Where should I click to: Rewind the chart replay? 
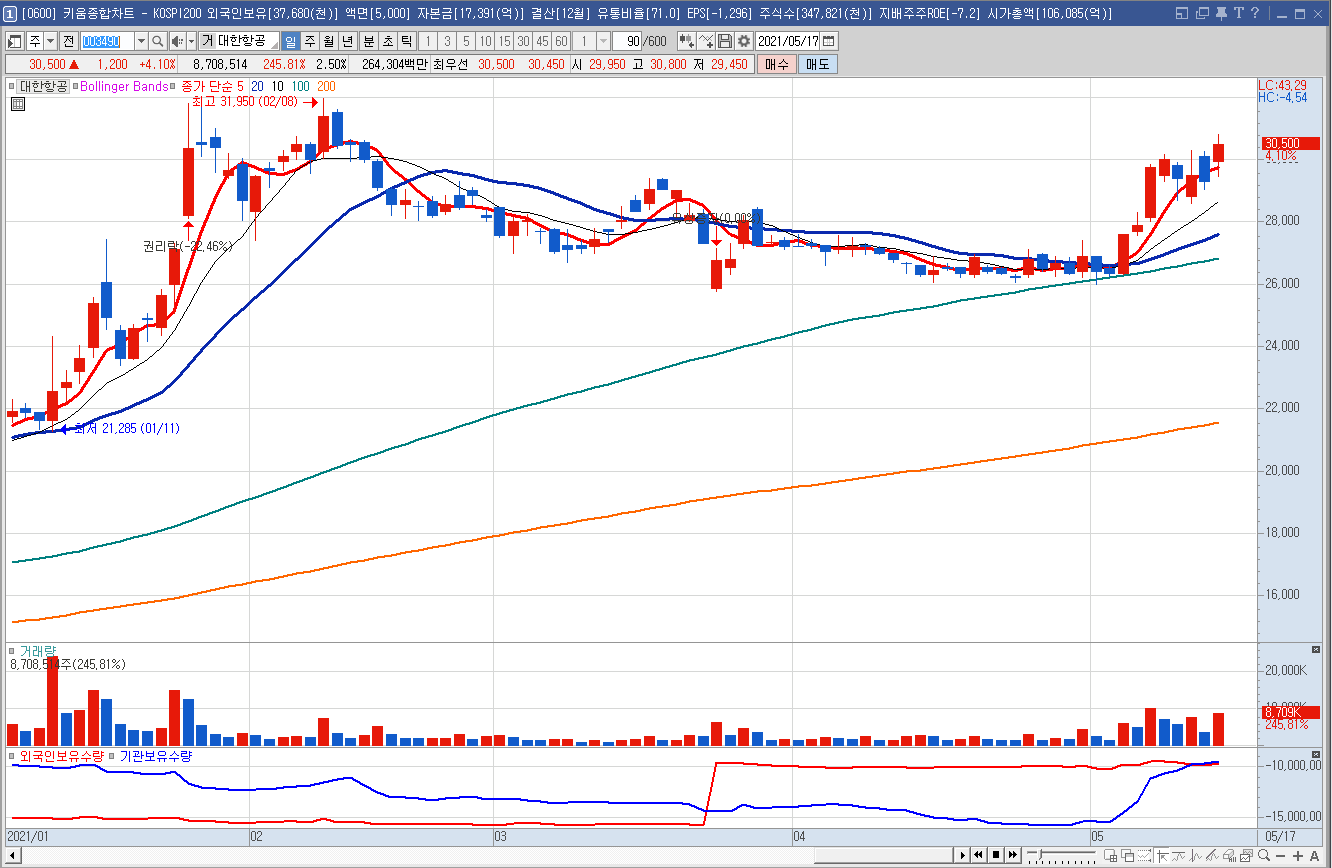pos(978,855)
